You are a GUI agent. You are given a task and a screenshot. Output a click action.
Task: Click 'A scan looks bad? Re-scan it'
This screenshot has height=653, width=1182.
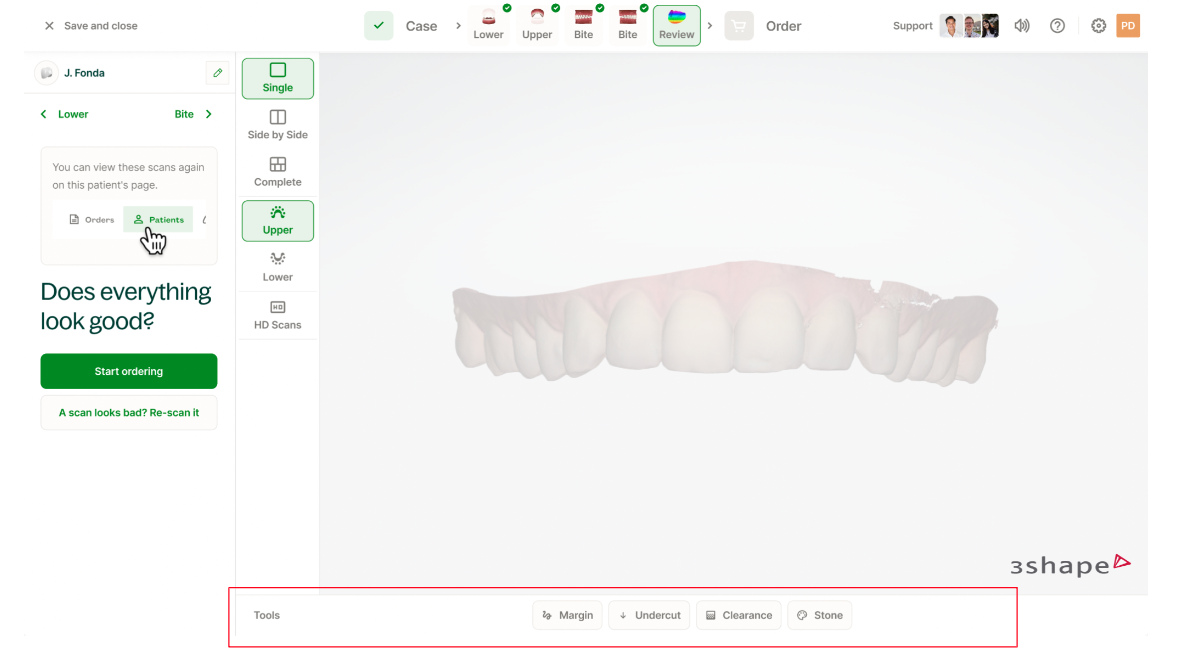click(x=129, y=412)
